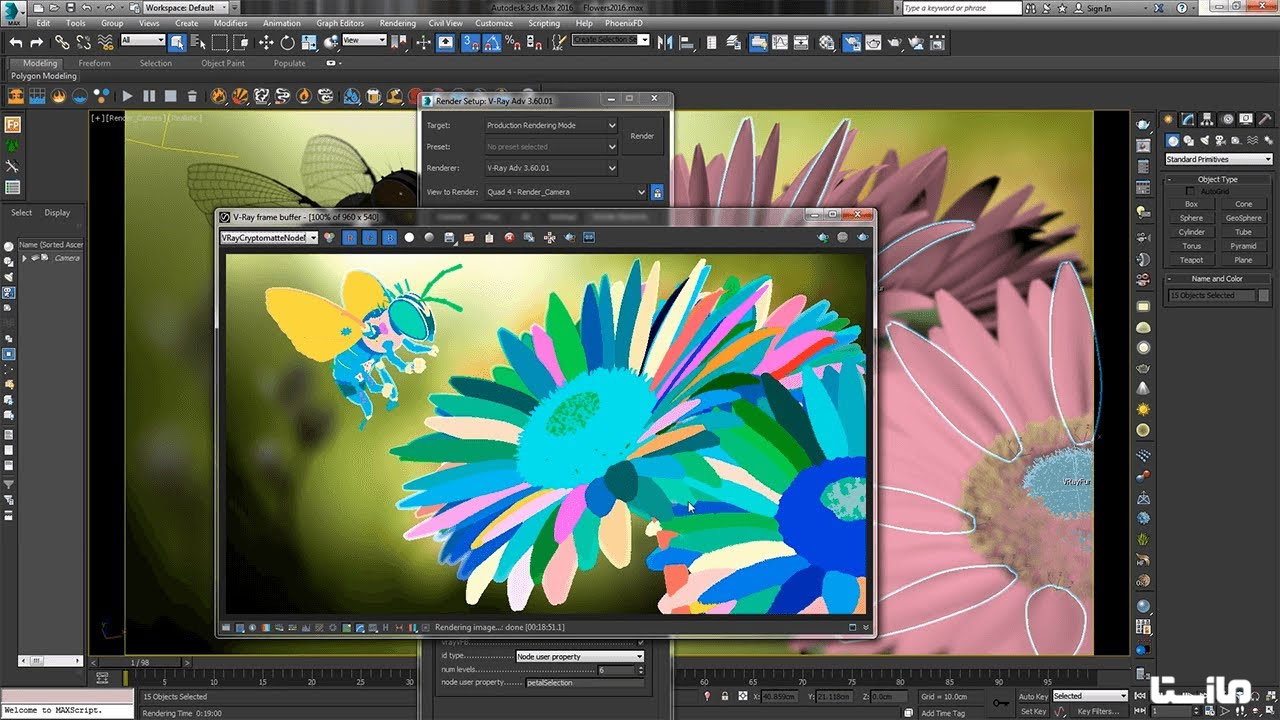The image size is (1280, 720).
Task: Open the Target dropdown in Render Setup
Action: [551, 126]
